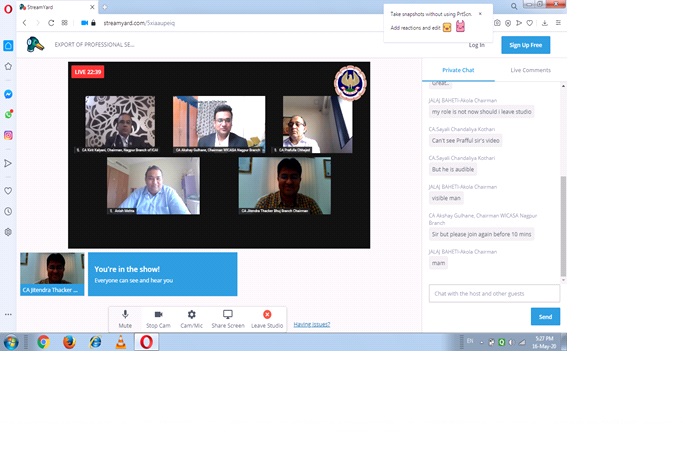
Task: Reload the StreamYard page
Action: (x=51, y=23)
